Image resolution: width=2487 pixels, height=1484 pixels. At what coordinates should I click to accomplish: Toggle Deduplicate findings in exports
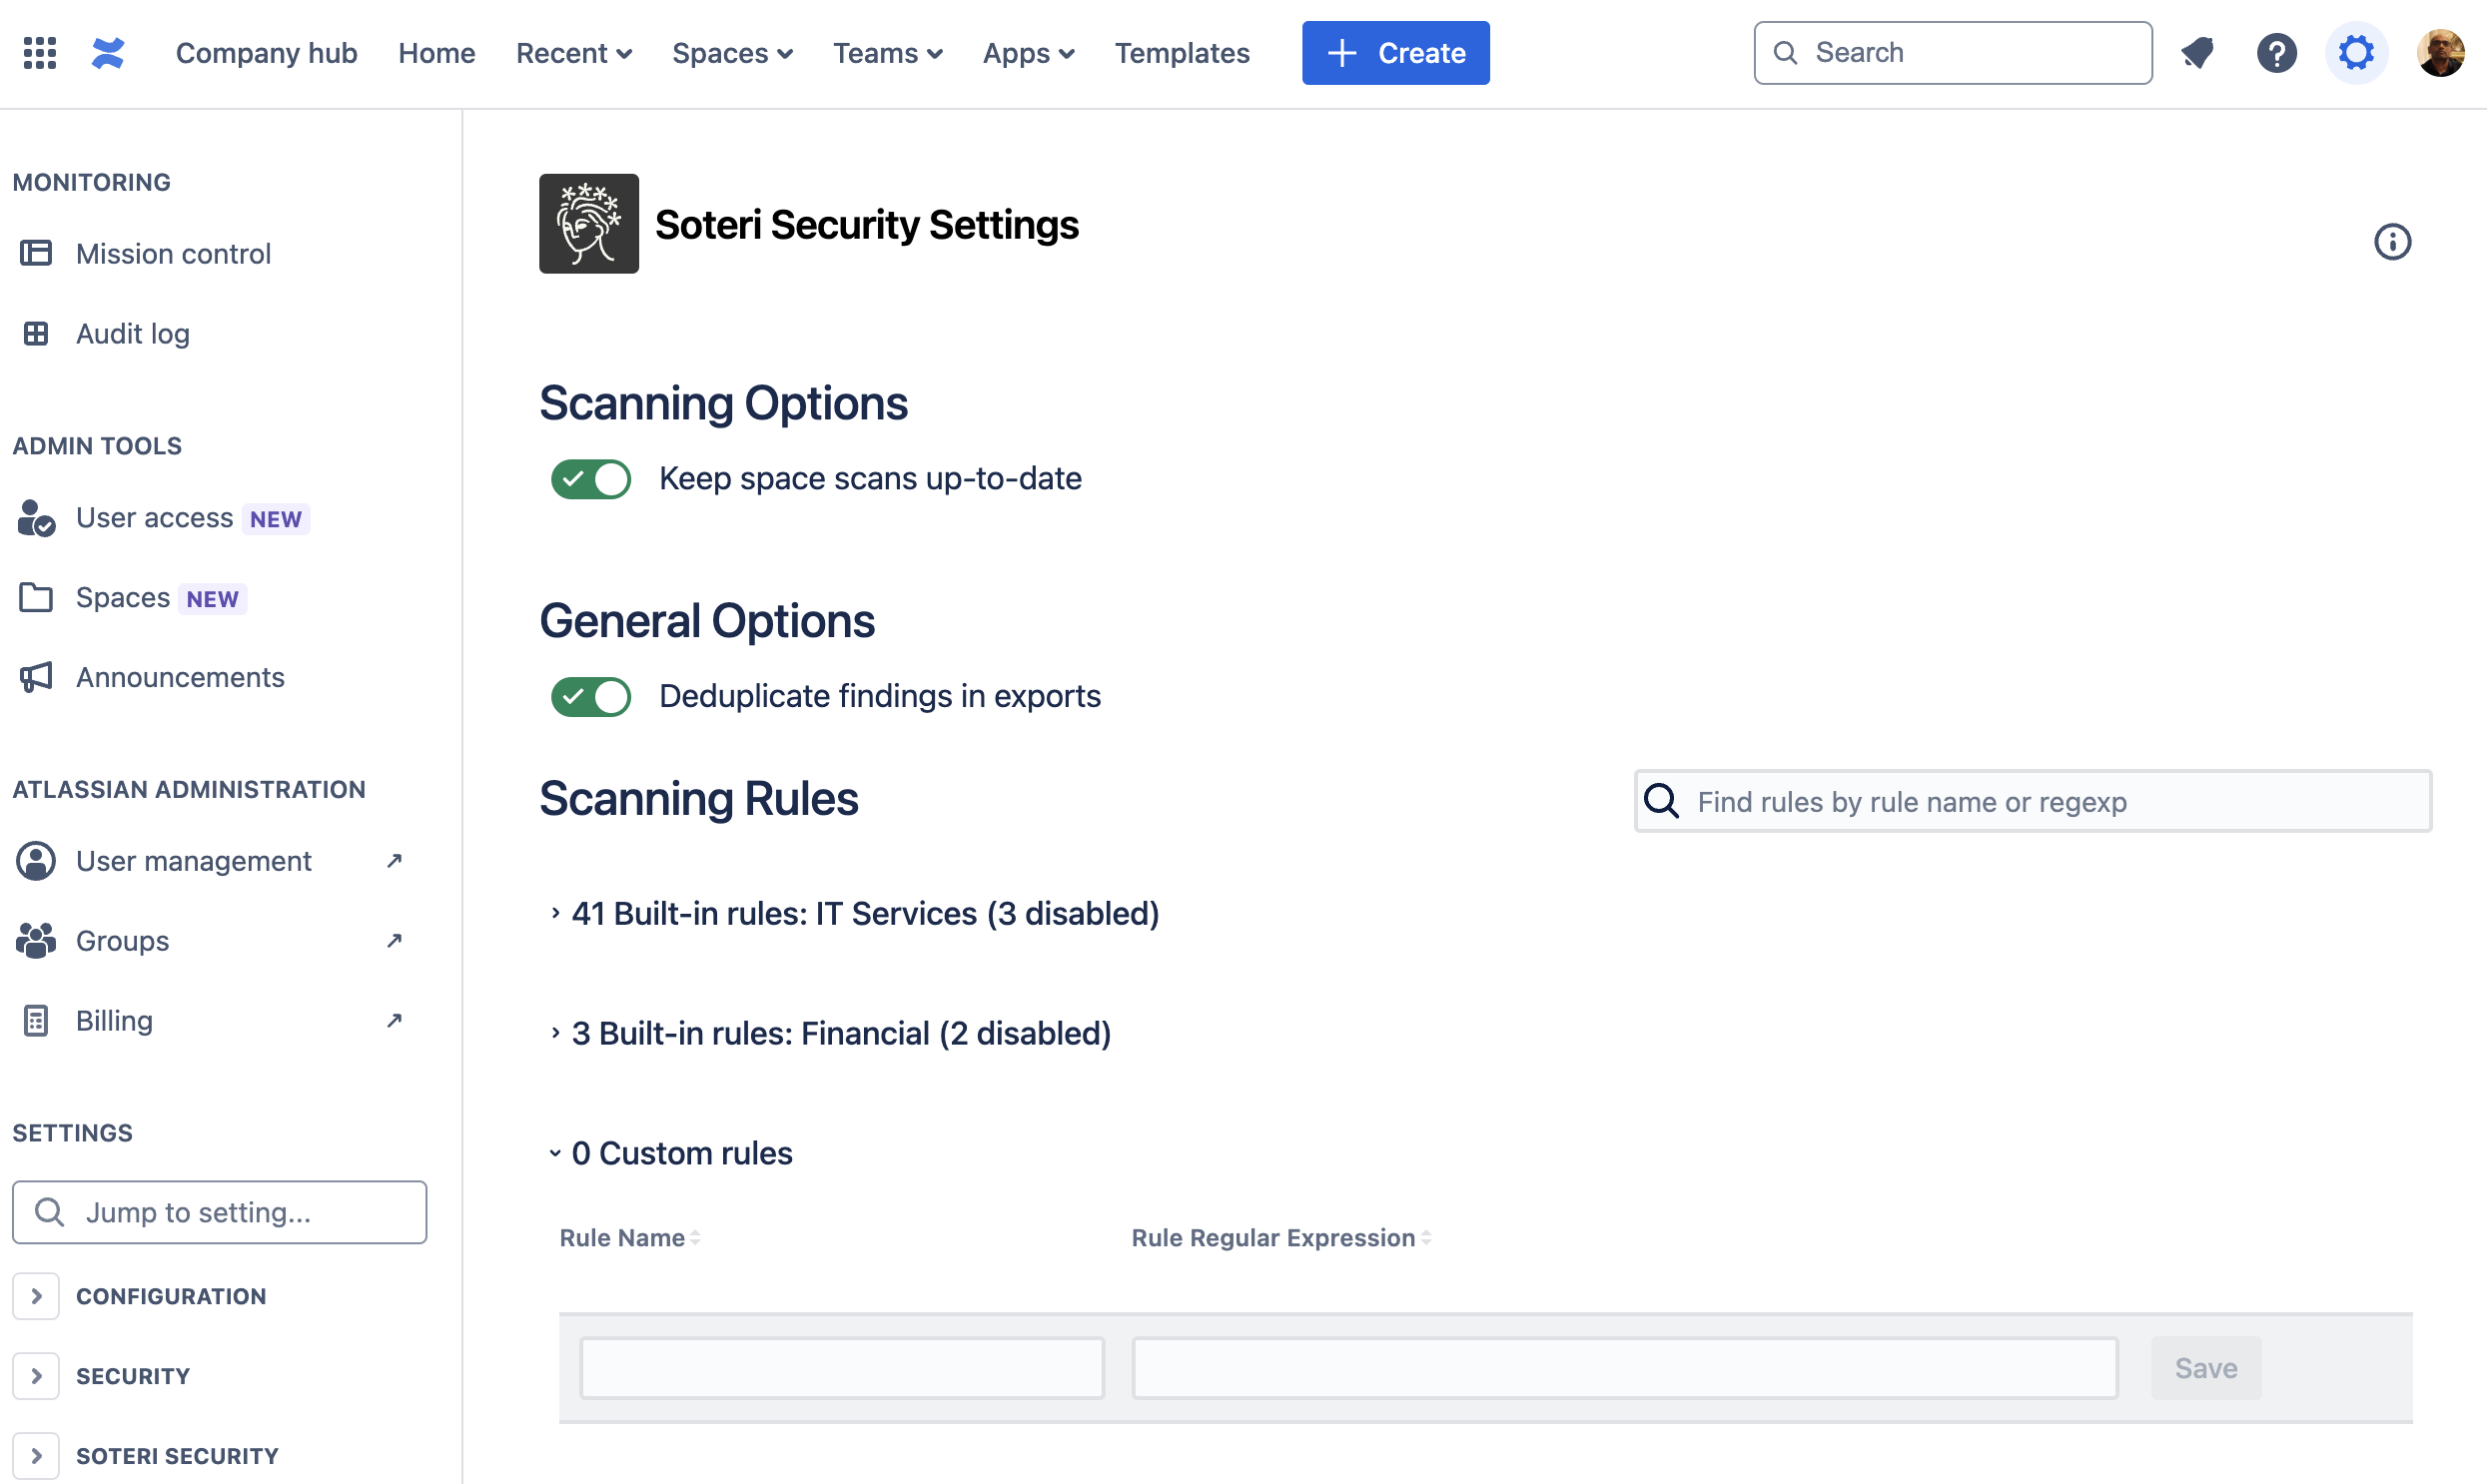591,697
